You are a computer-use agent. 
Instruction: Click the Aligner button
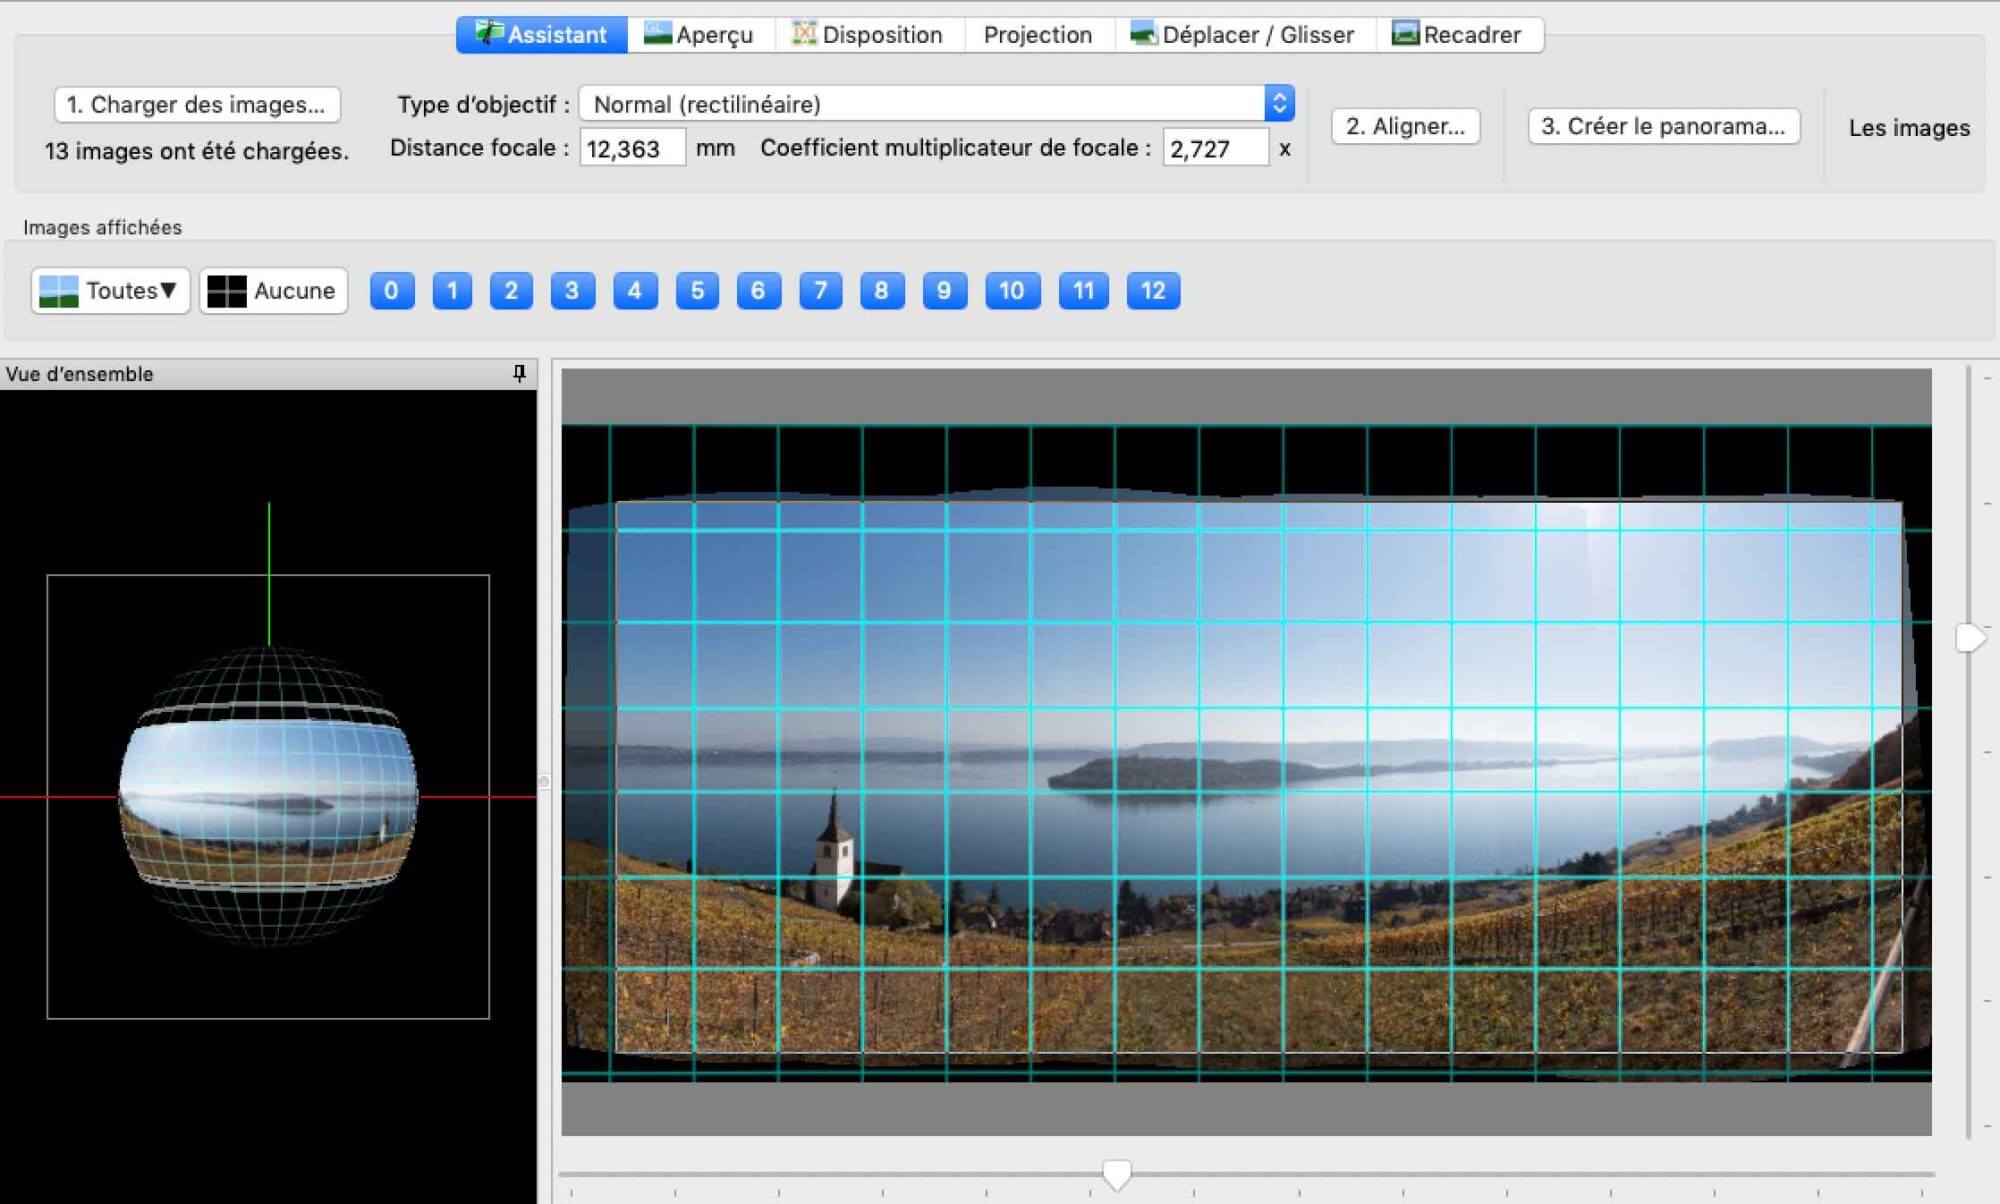(1405, 126)
